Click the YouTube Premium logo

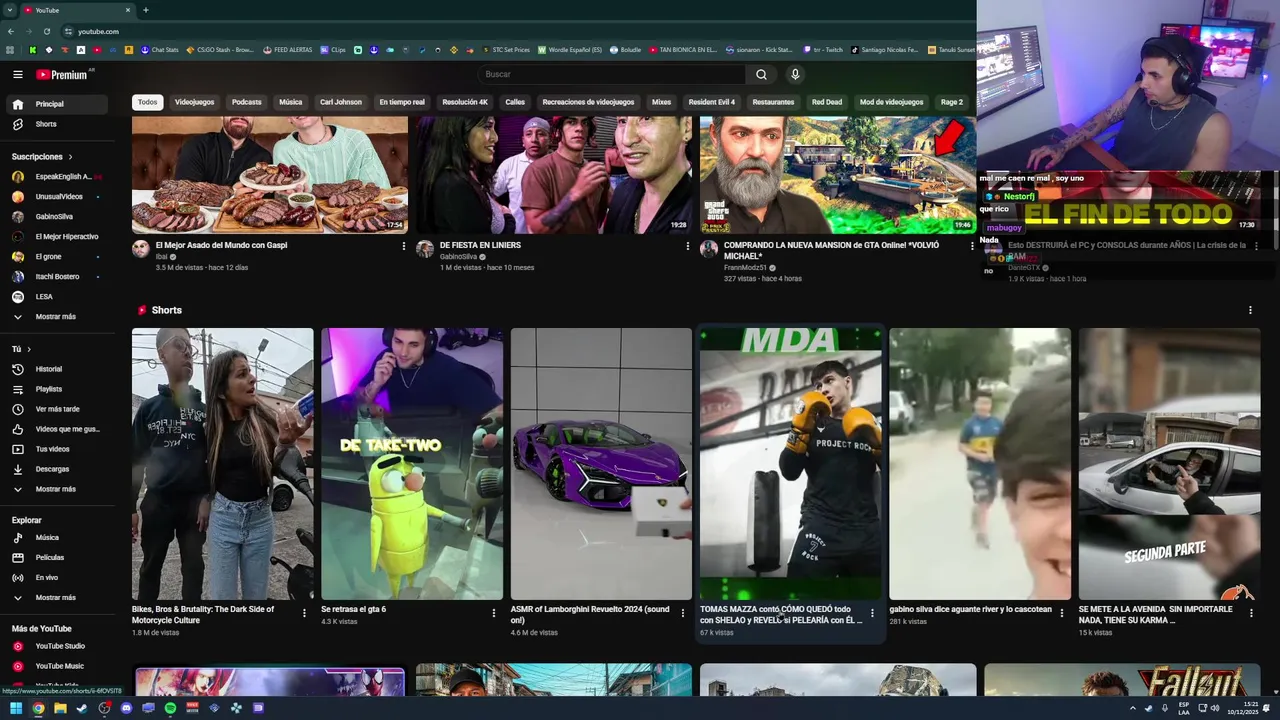pyautogui.click(x=62, y=74)
